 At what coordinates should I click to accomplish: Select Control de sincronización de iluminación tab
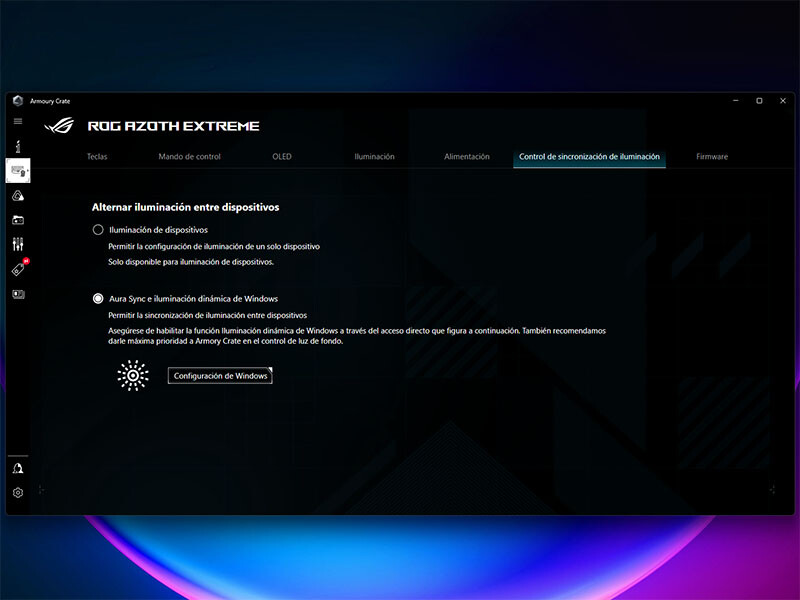pyautogui.click(x=589, y=157)
